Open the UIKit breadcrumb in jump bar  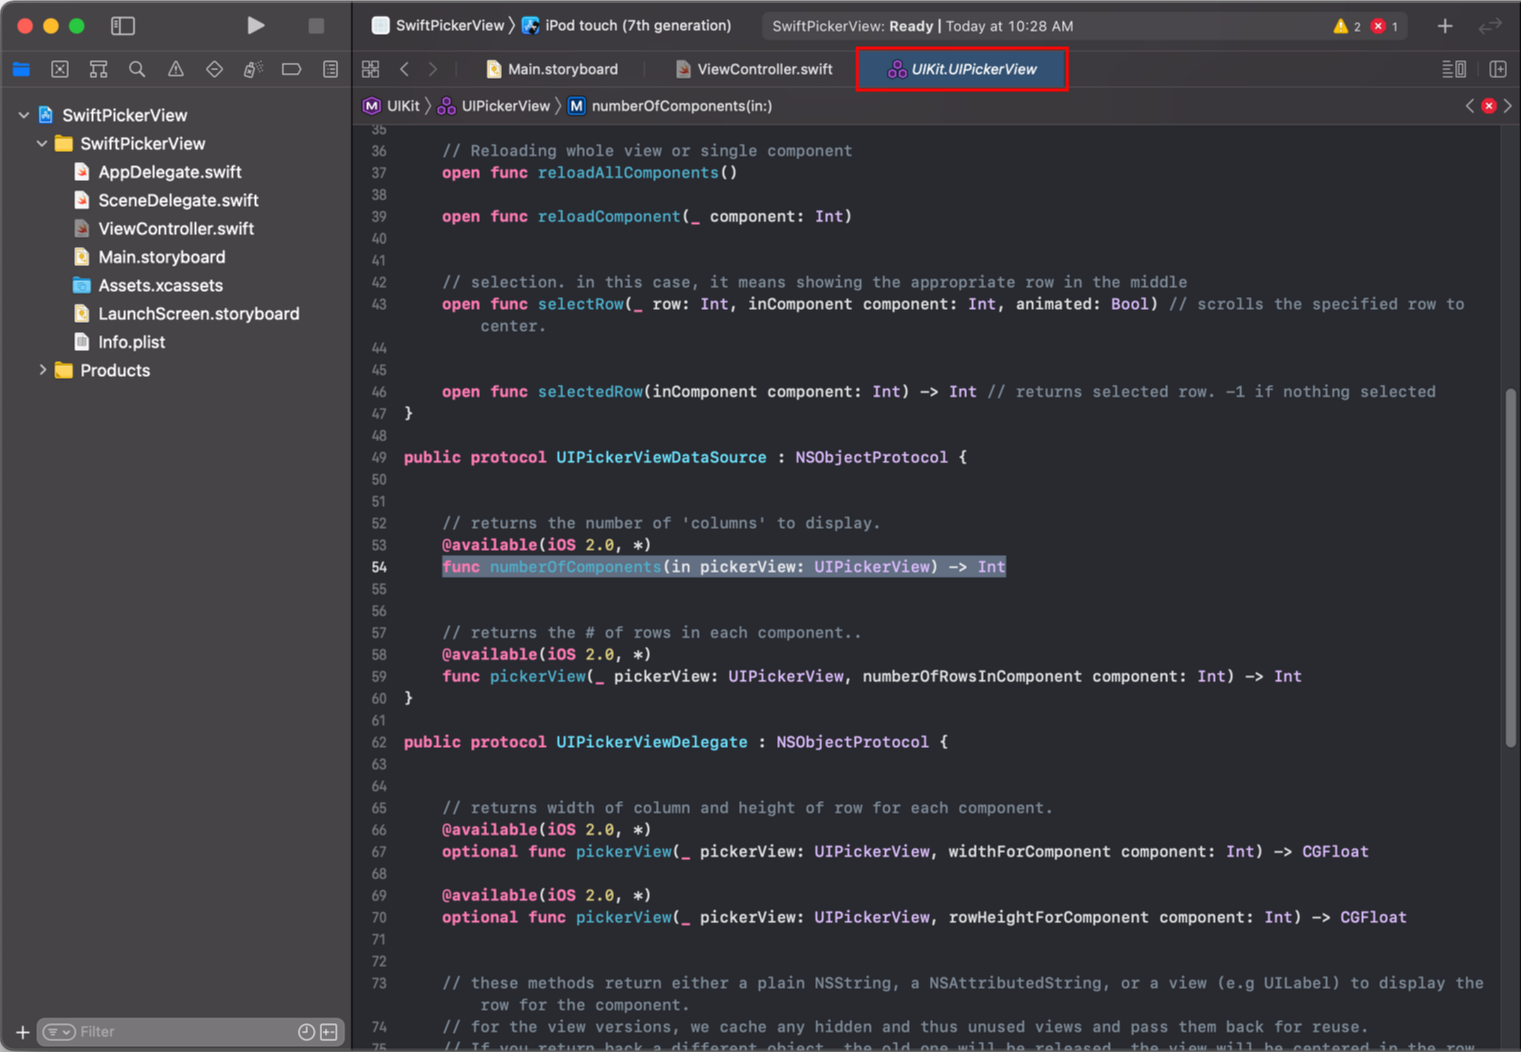(392, 106)
